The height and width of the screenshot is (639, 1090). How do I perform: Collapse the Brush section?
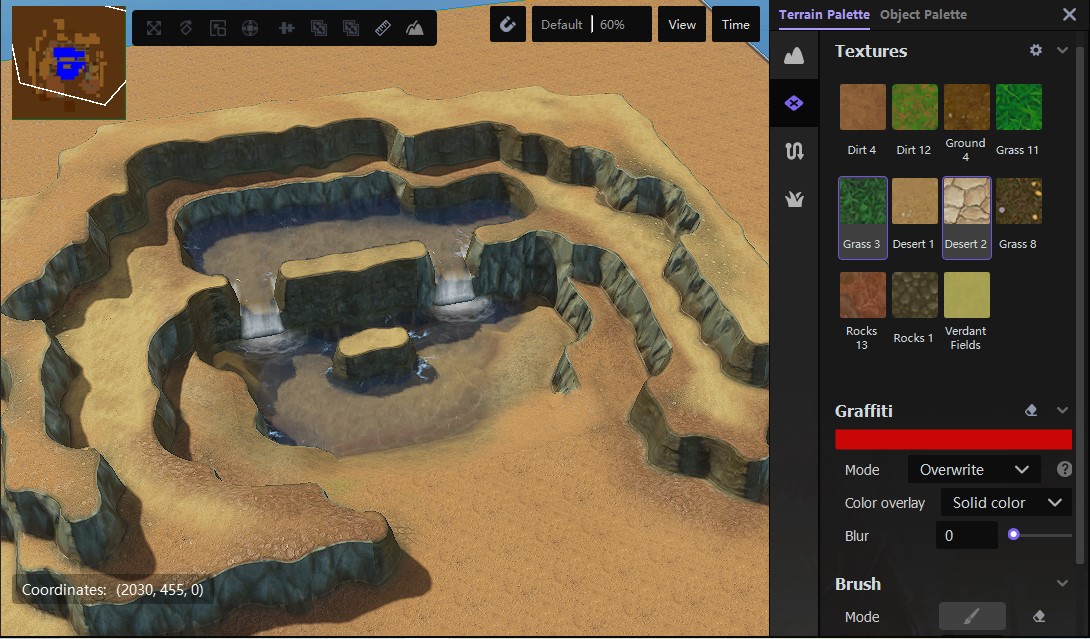pyautogui.click(x=1062, y=583)
